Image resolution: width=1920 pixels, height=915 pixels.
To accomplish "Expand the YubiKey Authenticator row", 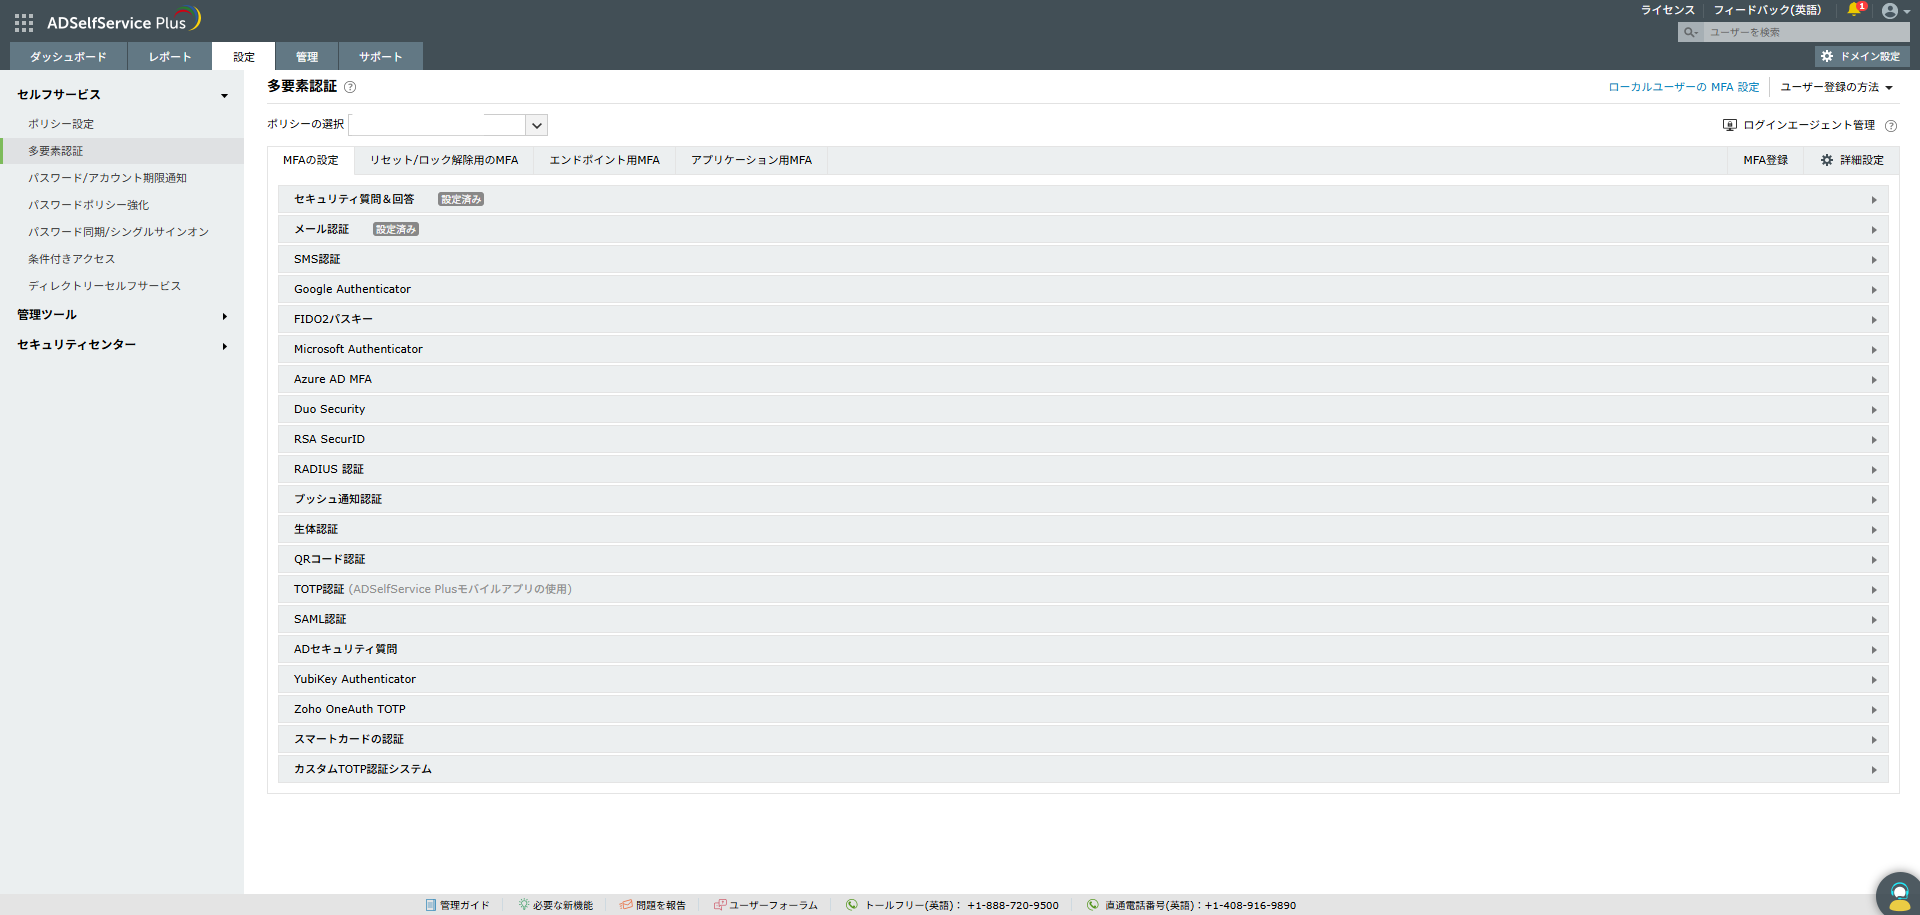I will [1083, 680].
